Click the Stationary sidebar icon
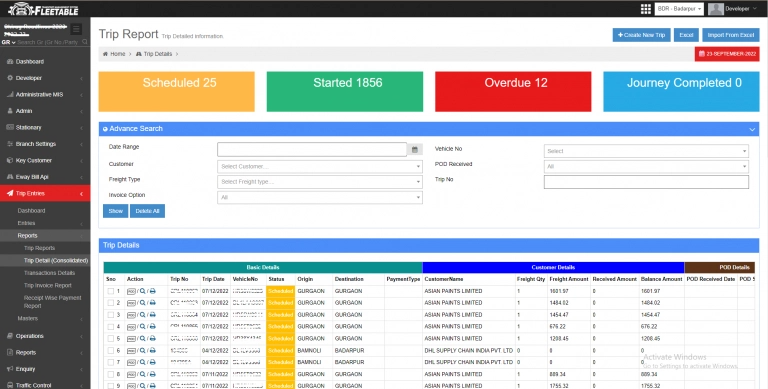This screenshot has width=768, height=389. tap(10, 127)
